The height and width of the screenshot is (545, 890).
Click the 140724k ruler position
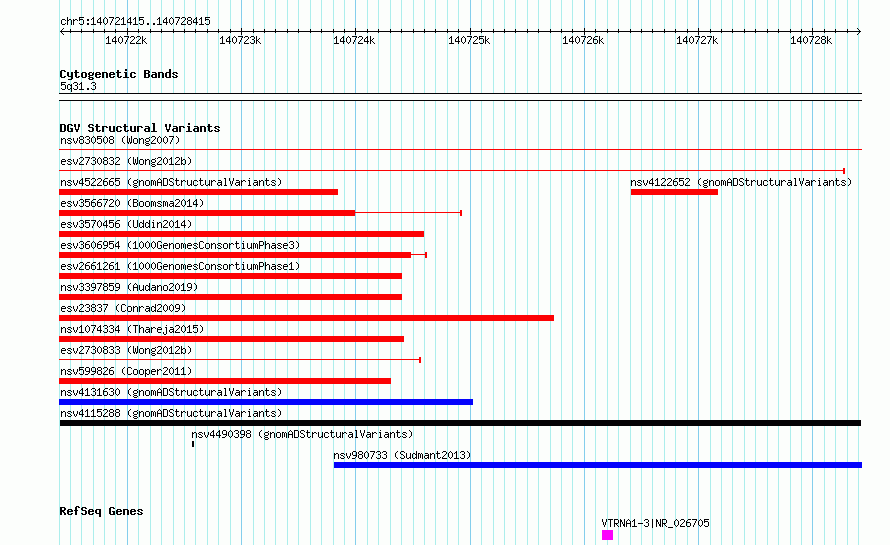tap(354, 40)
